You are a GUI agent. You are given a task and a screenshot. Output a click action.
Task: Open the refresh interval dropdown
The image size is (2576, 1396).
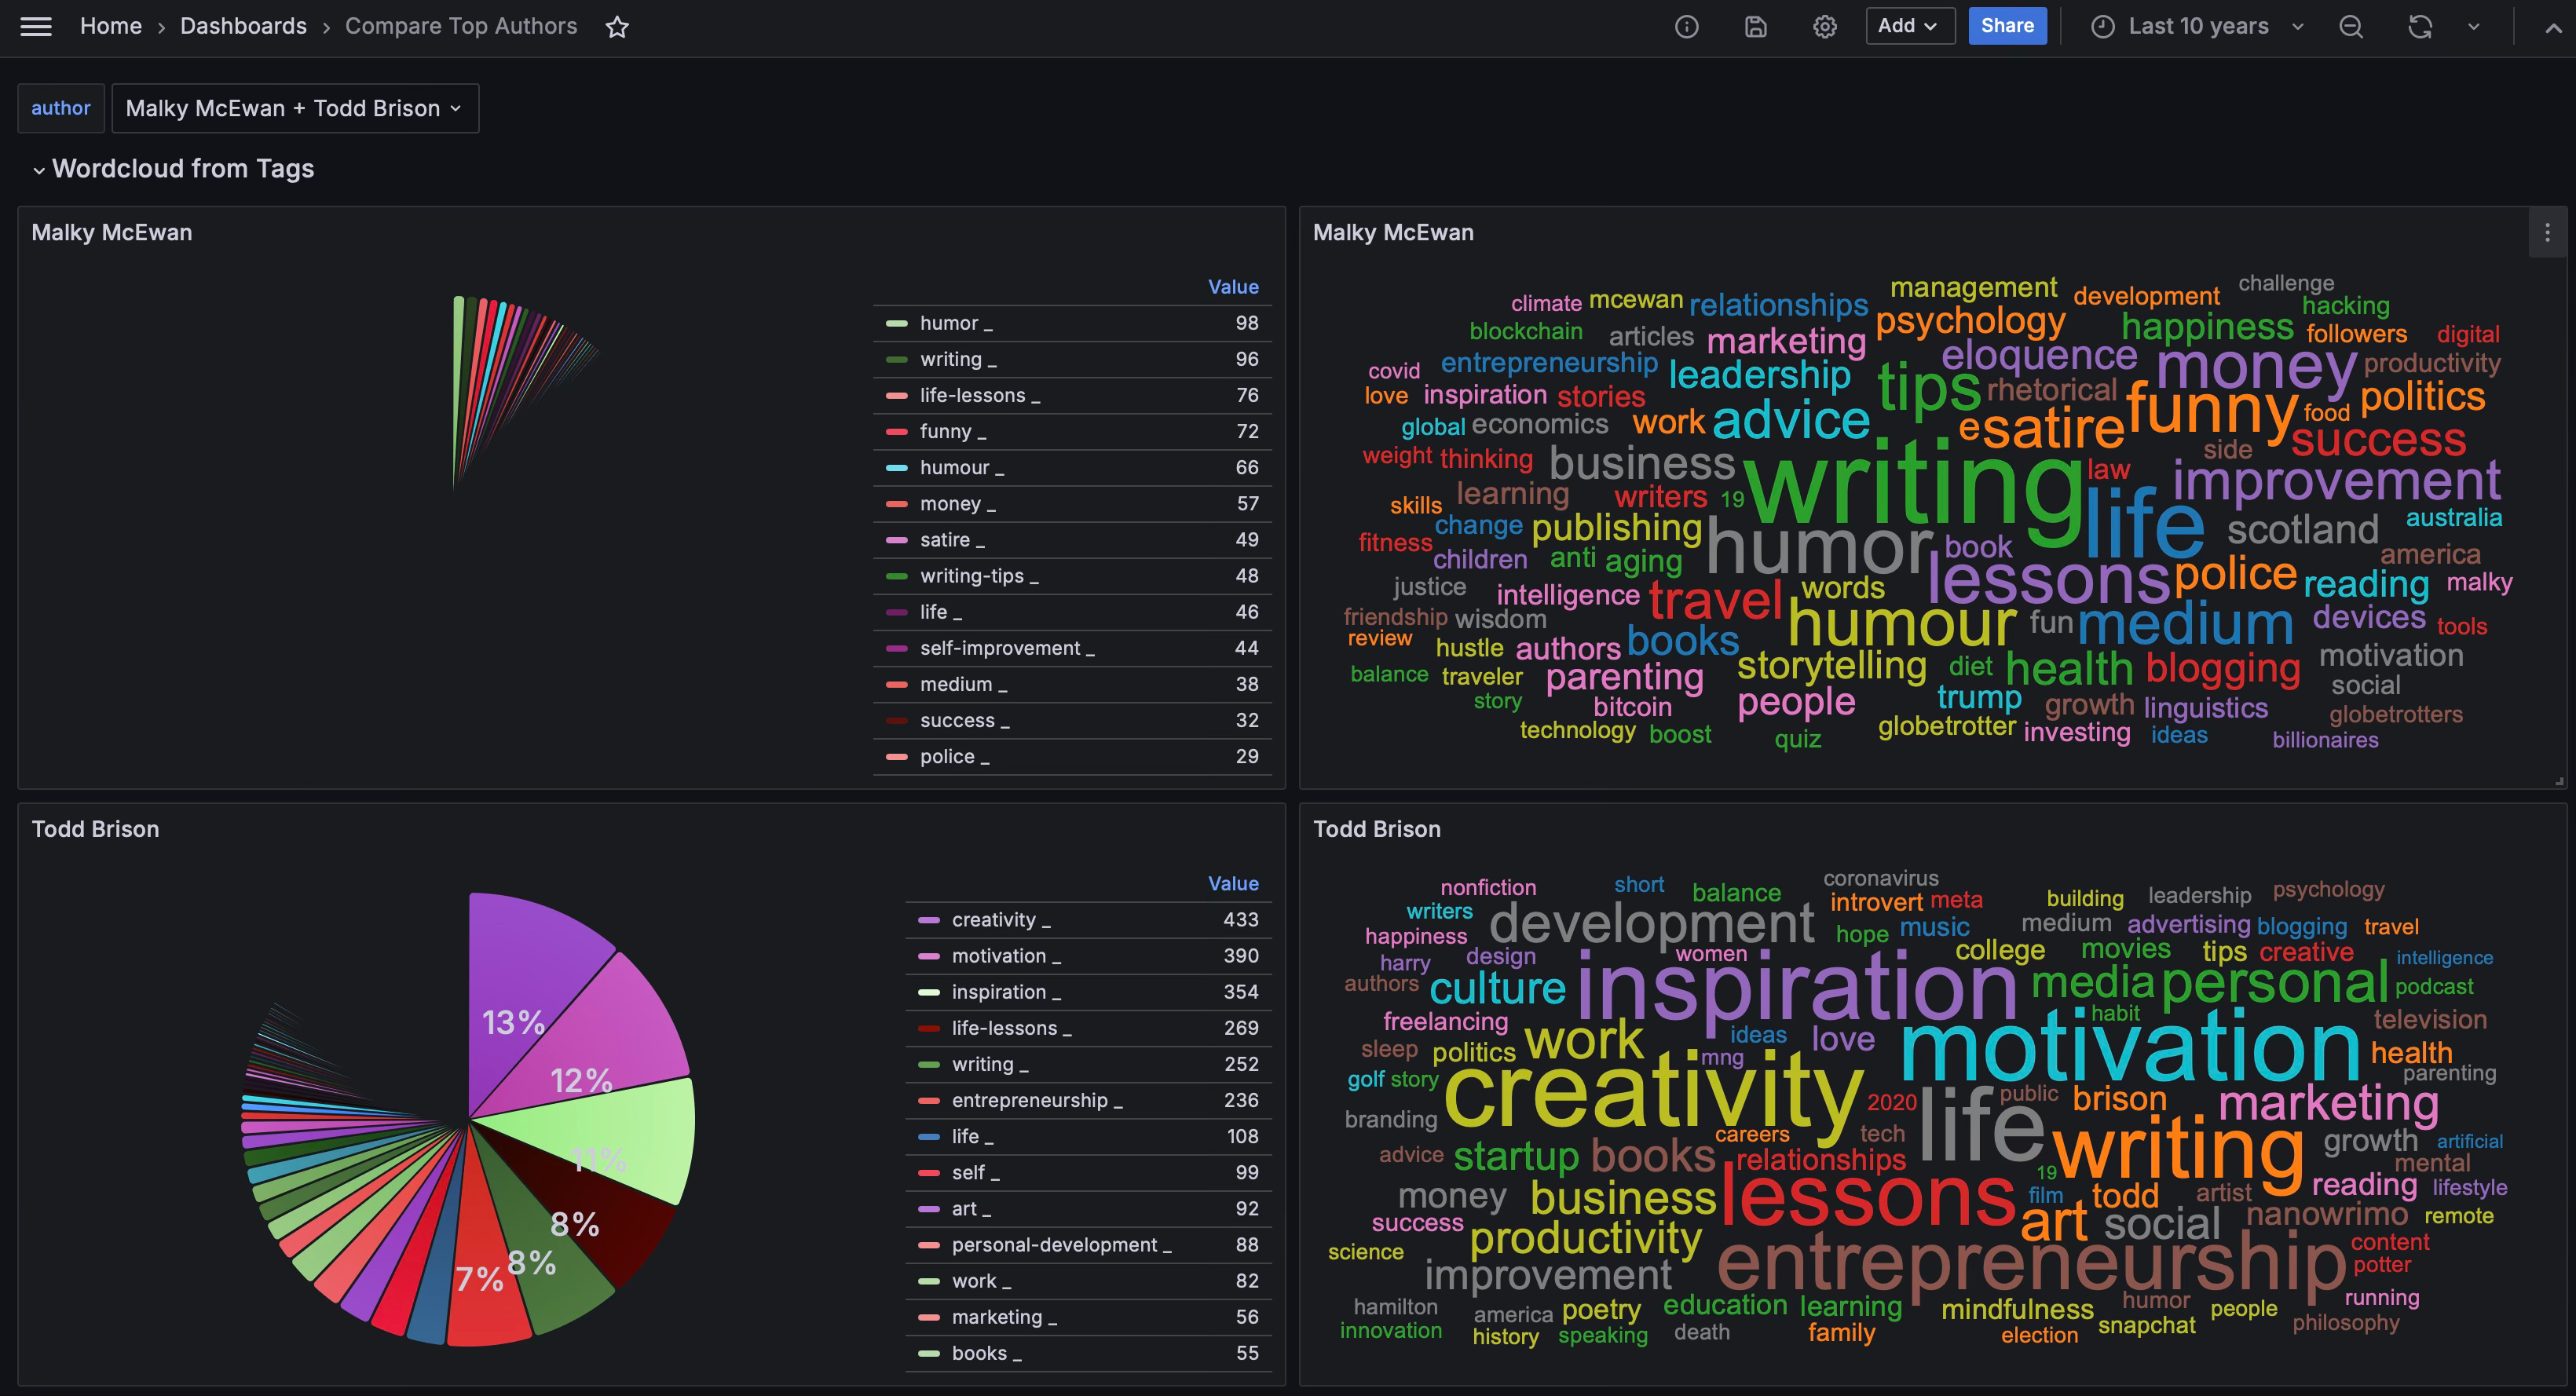[2473, 27]
